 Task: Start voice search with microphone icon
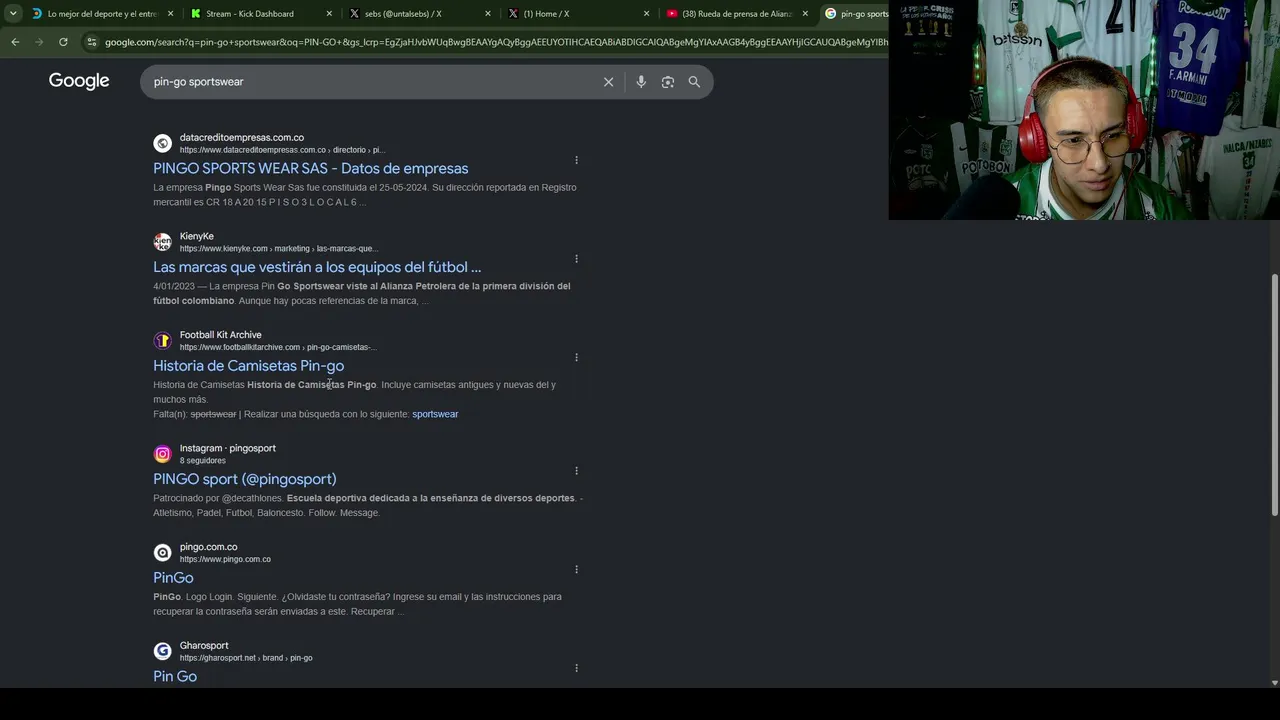(641, 82)
